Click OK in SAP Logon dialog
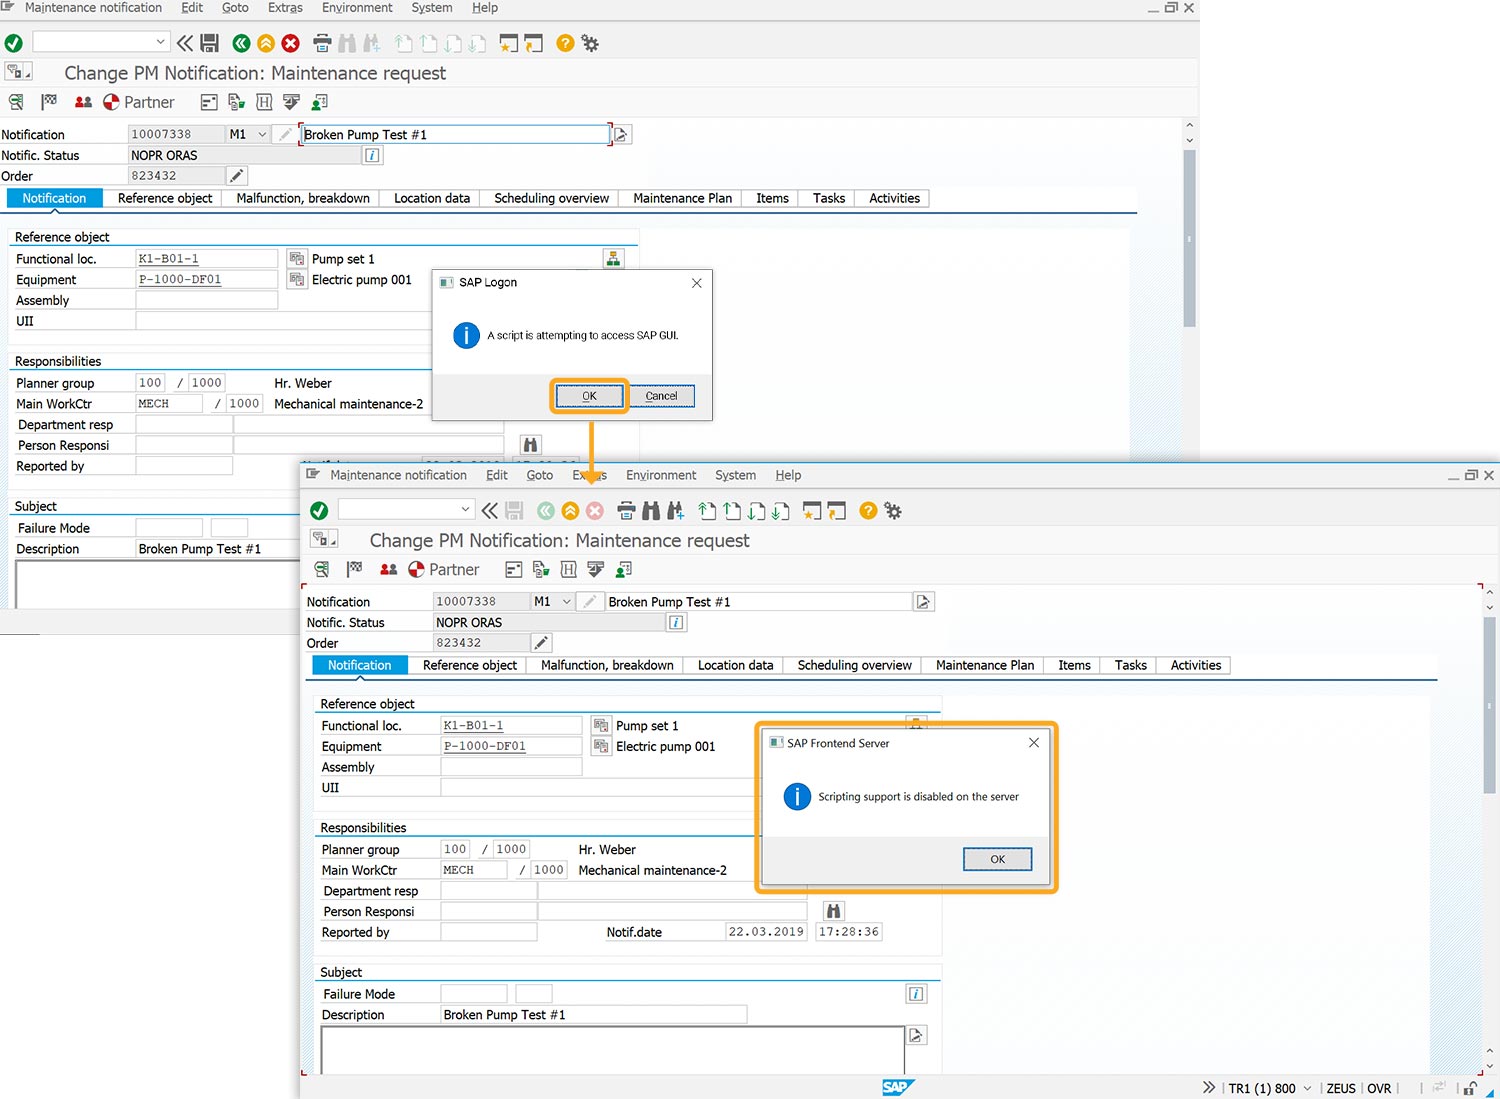 click(x=589, y=396)
